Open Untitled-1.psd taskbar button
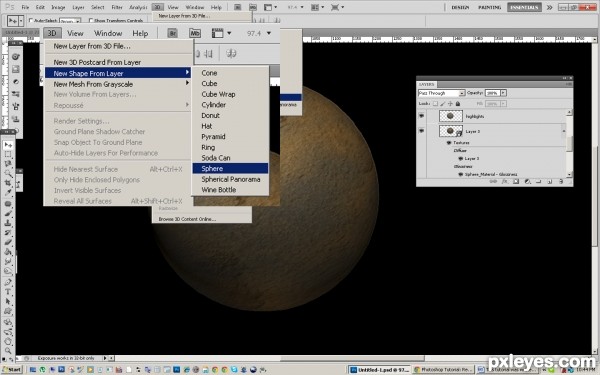Viewport: 600px width, 375px height. coord(379,370)
